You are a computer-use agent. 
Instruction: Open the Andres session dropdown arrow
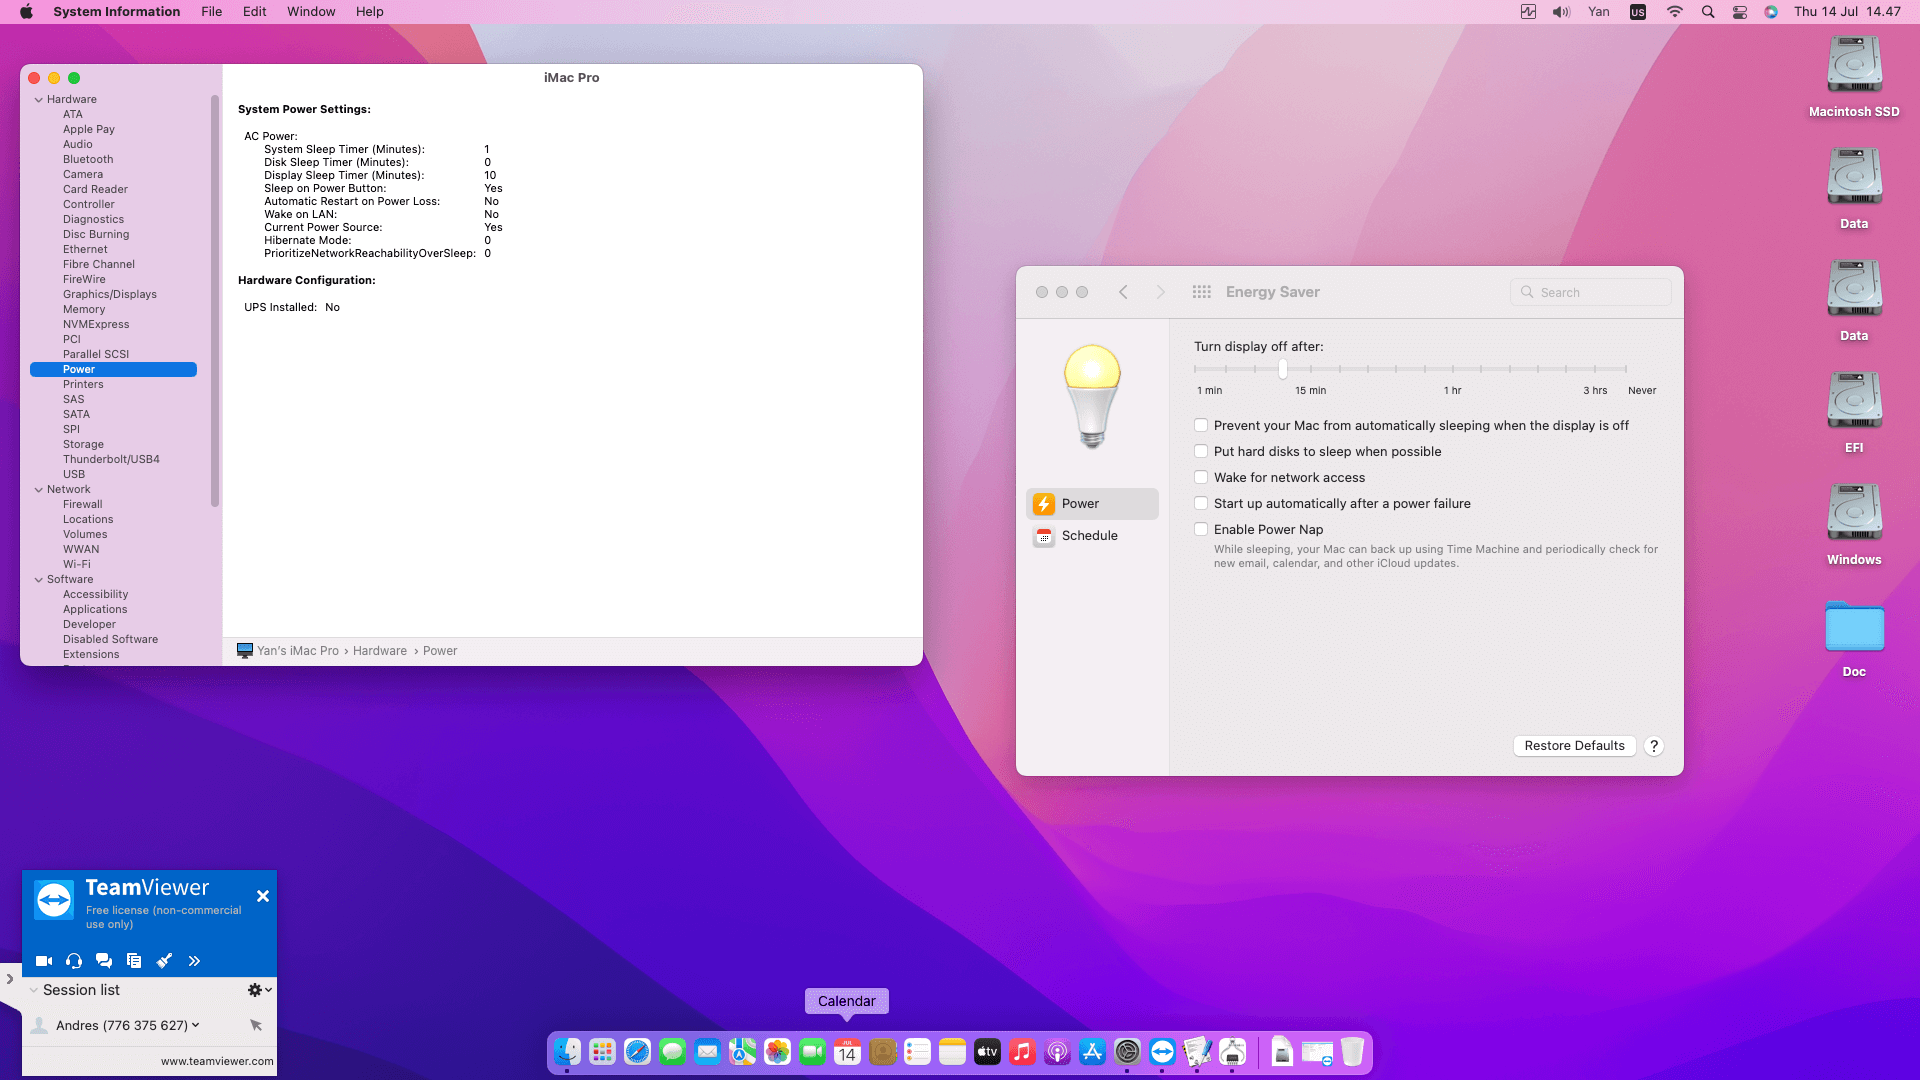(x=195, y=1025)
